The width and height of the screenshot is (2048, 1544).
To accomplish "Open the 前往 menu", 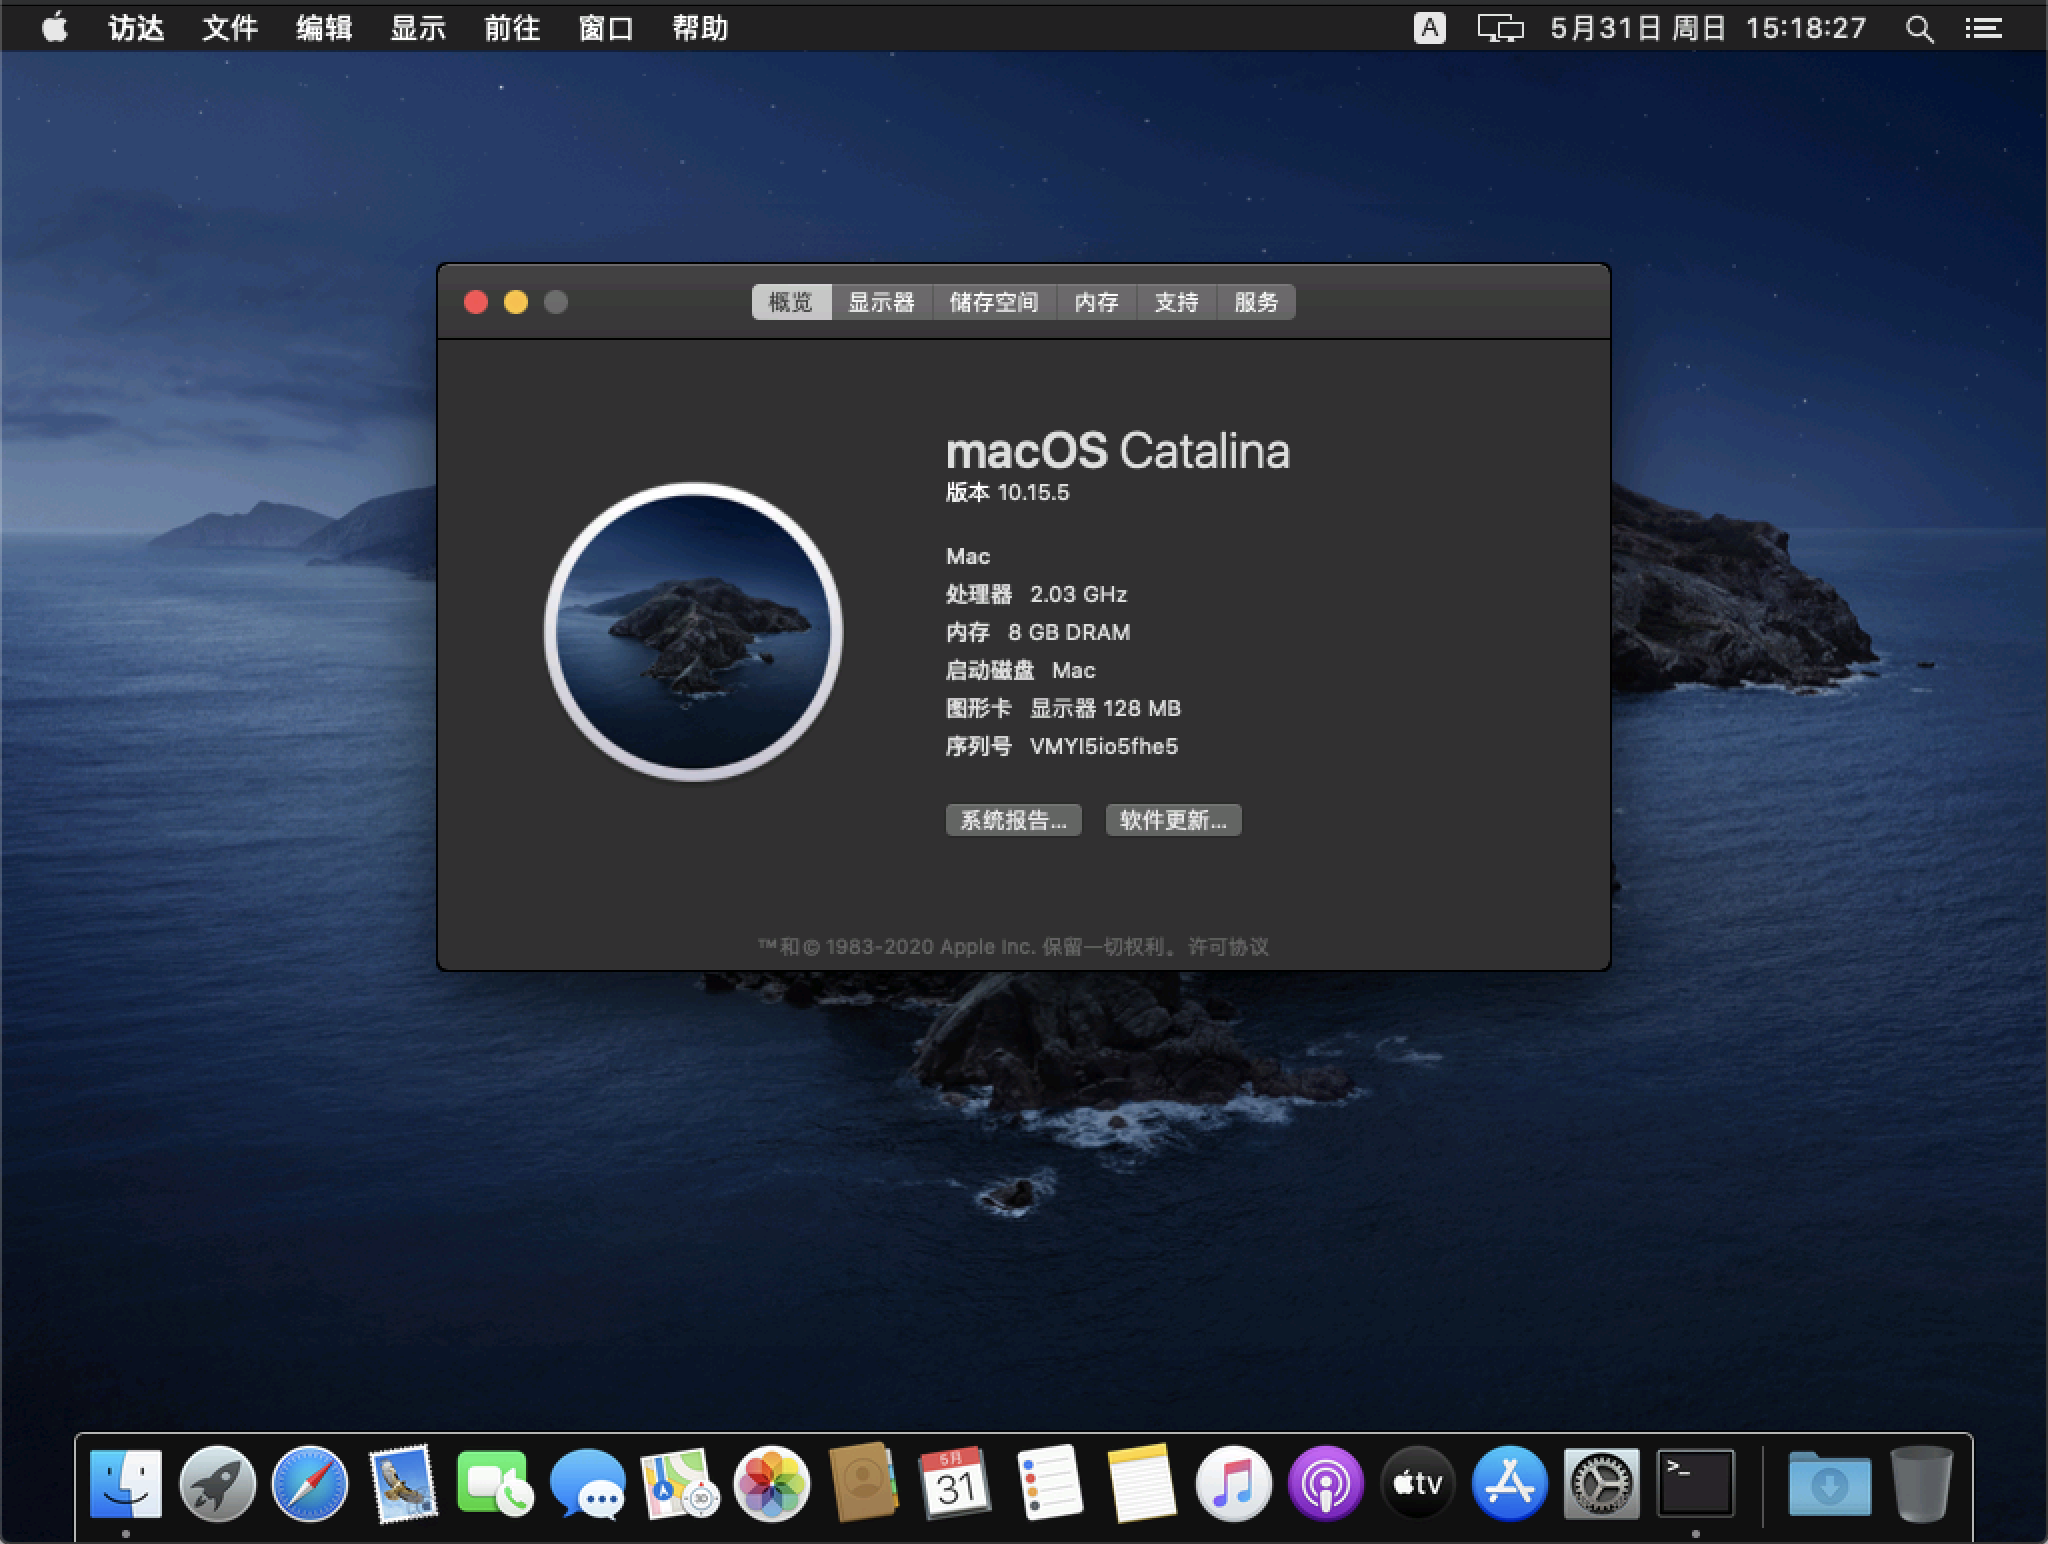I will 512,28.
